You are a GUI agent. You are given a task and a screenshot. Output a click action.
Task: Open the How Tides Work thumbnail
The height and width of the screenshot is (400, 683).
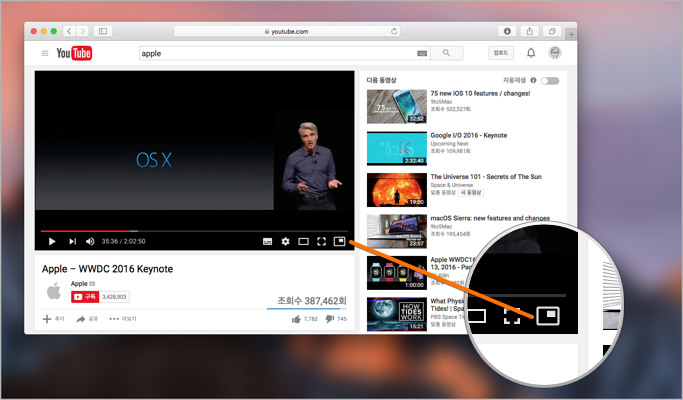(397, 314)
